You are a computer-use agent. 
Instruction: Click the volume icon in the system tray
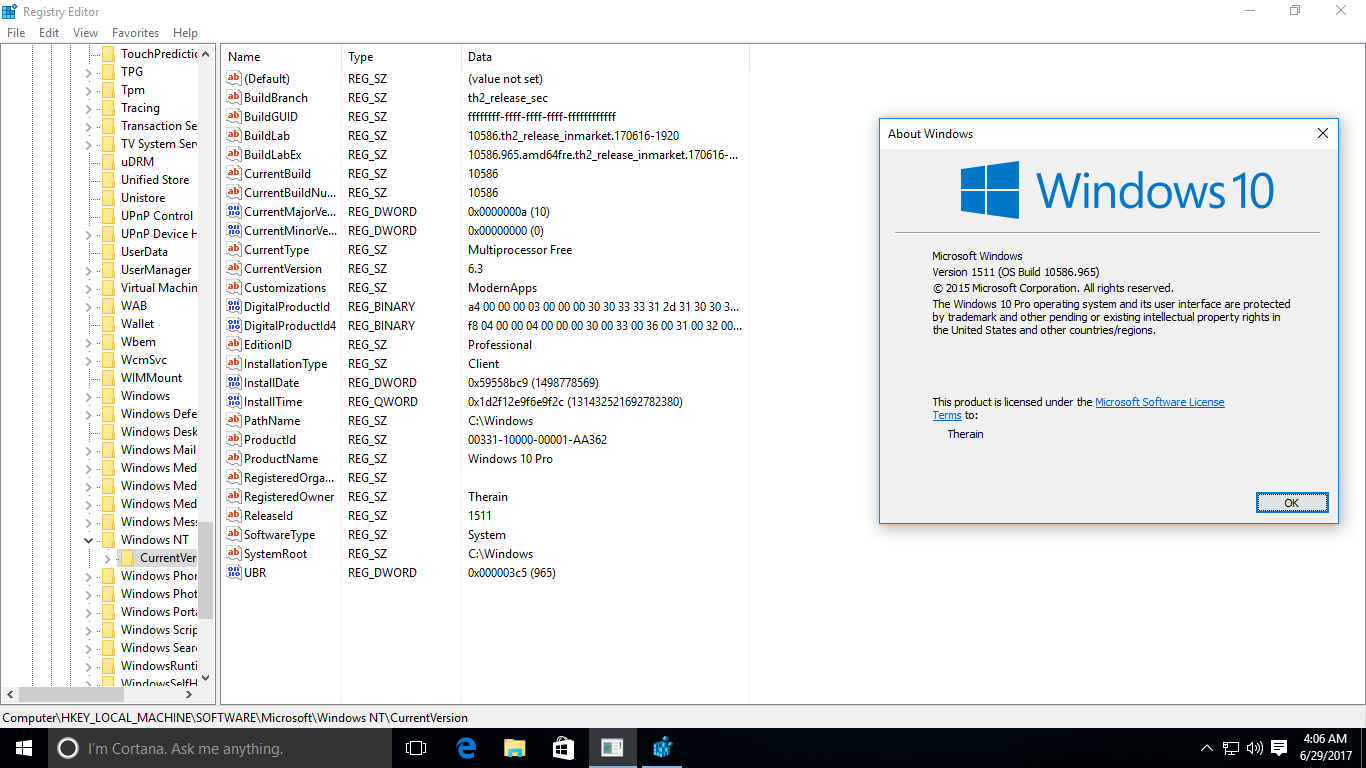tap(1254, 748)
